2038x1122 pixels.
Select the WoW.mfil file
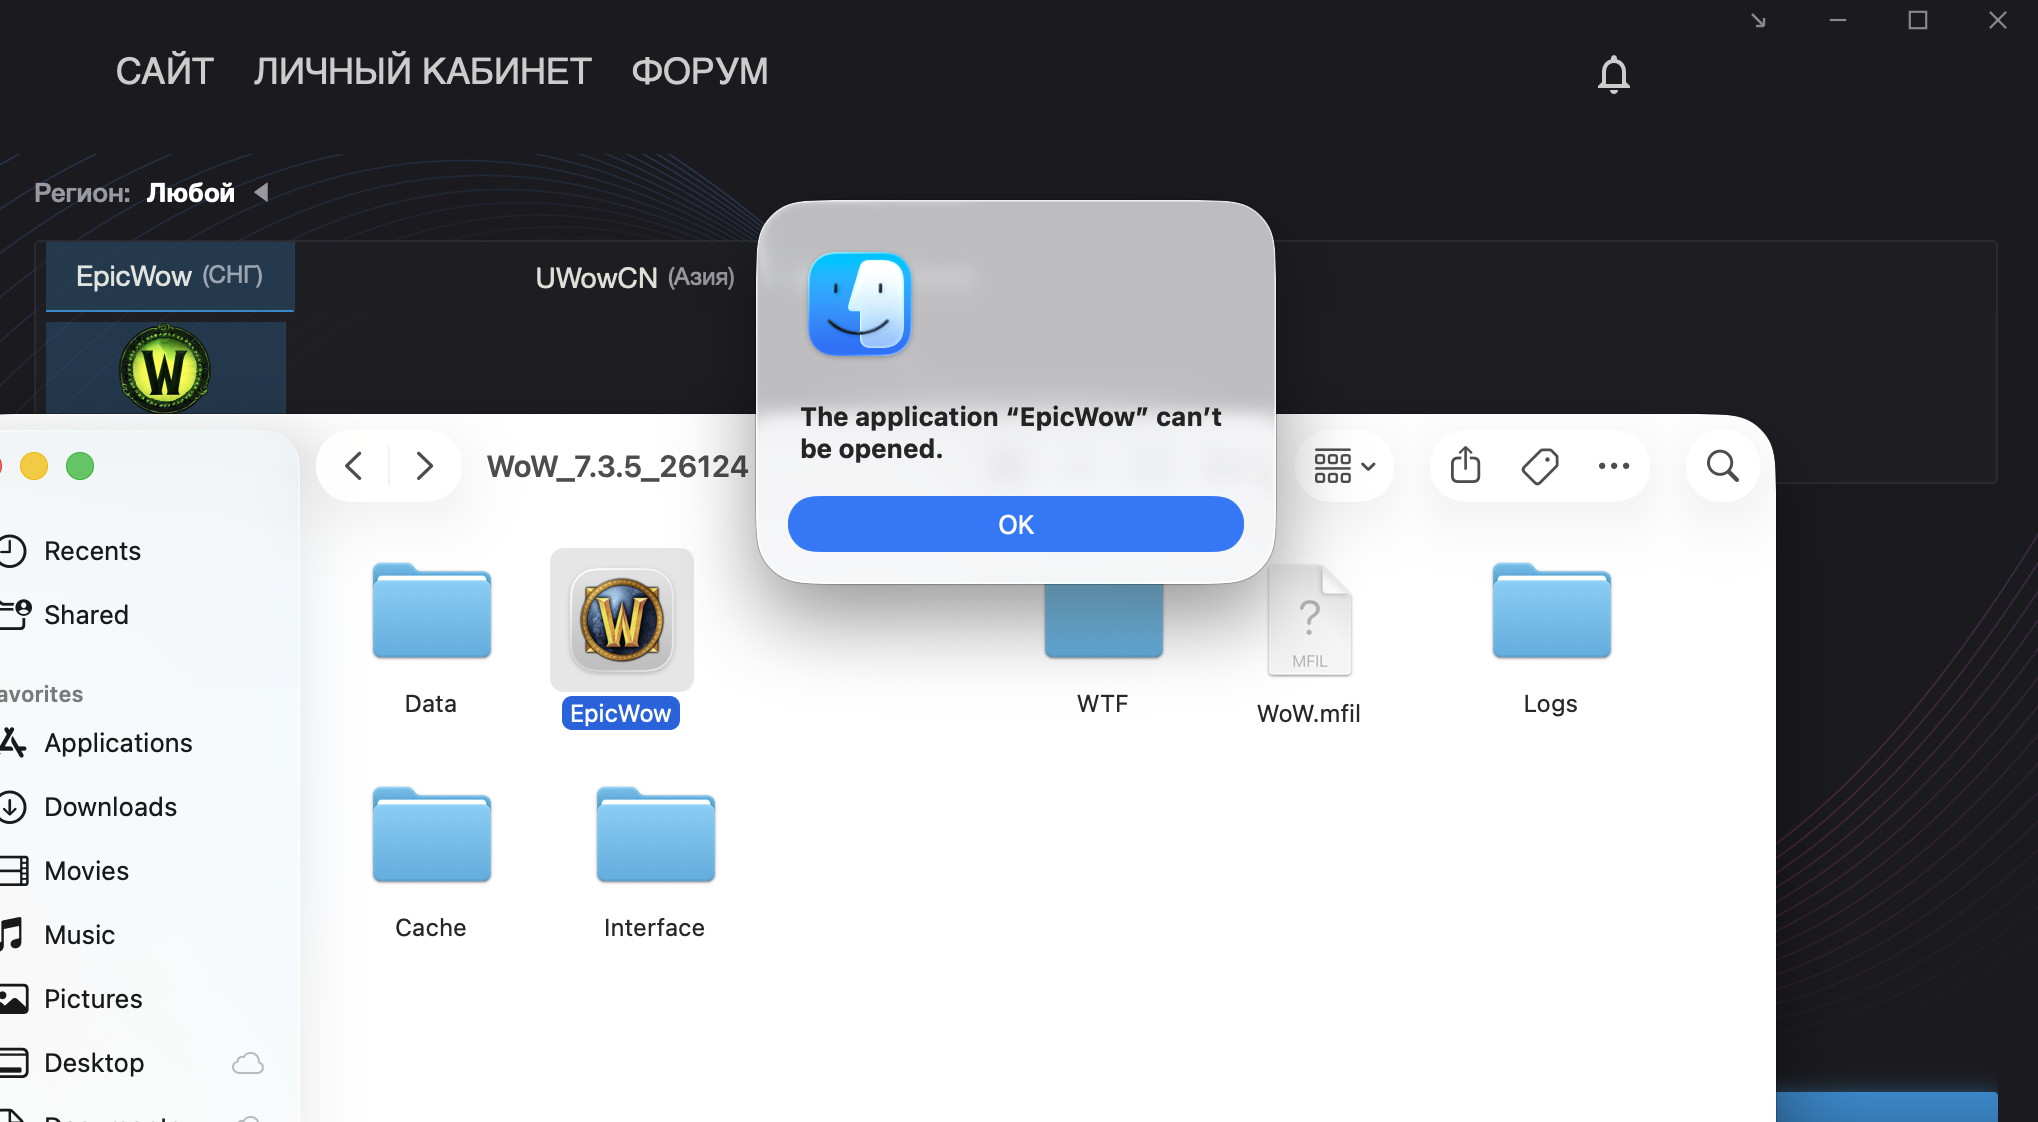[x=1308, y=622]
